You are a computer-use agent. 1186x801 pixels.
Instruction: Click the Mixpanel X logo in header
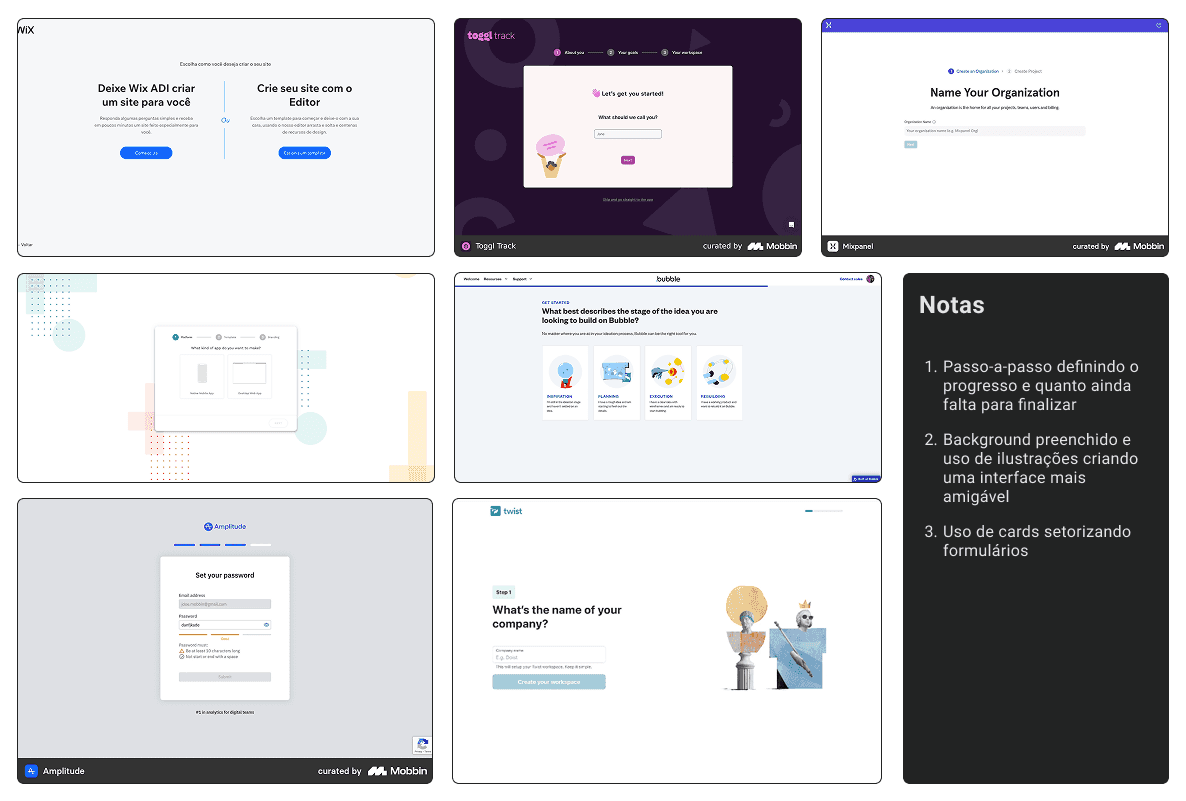[829, 25]
